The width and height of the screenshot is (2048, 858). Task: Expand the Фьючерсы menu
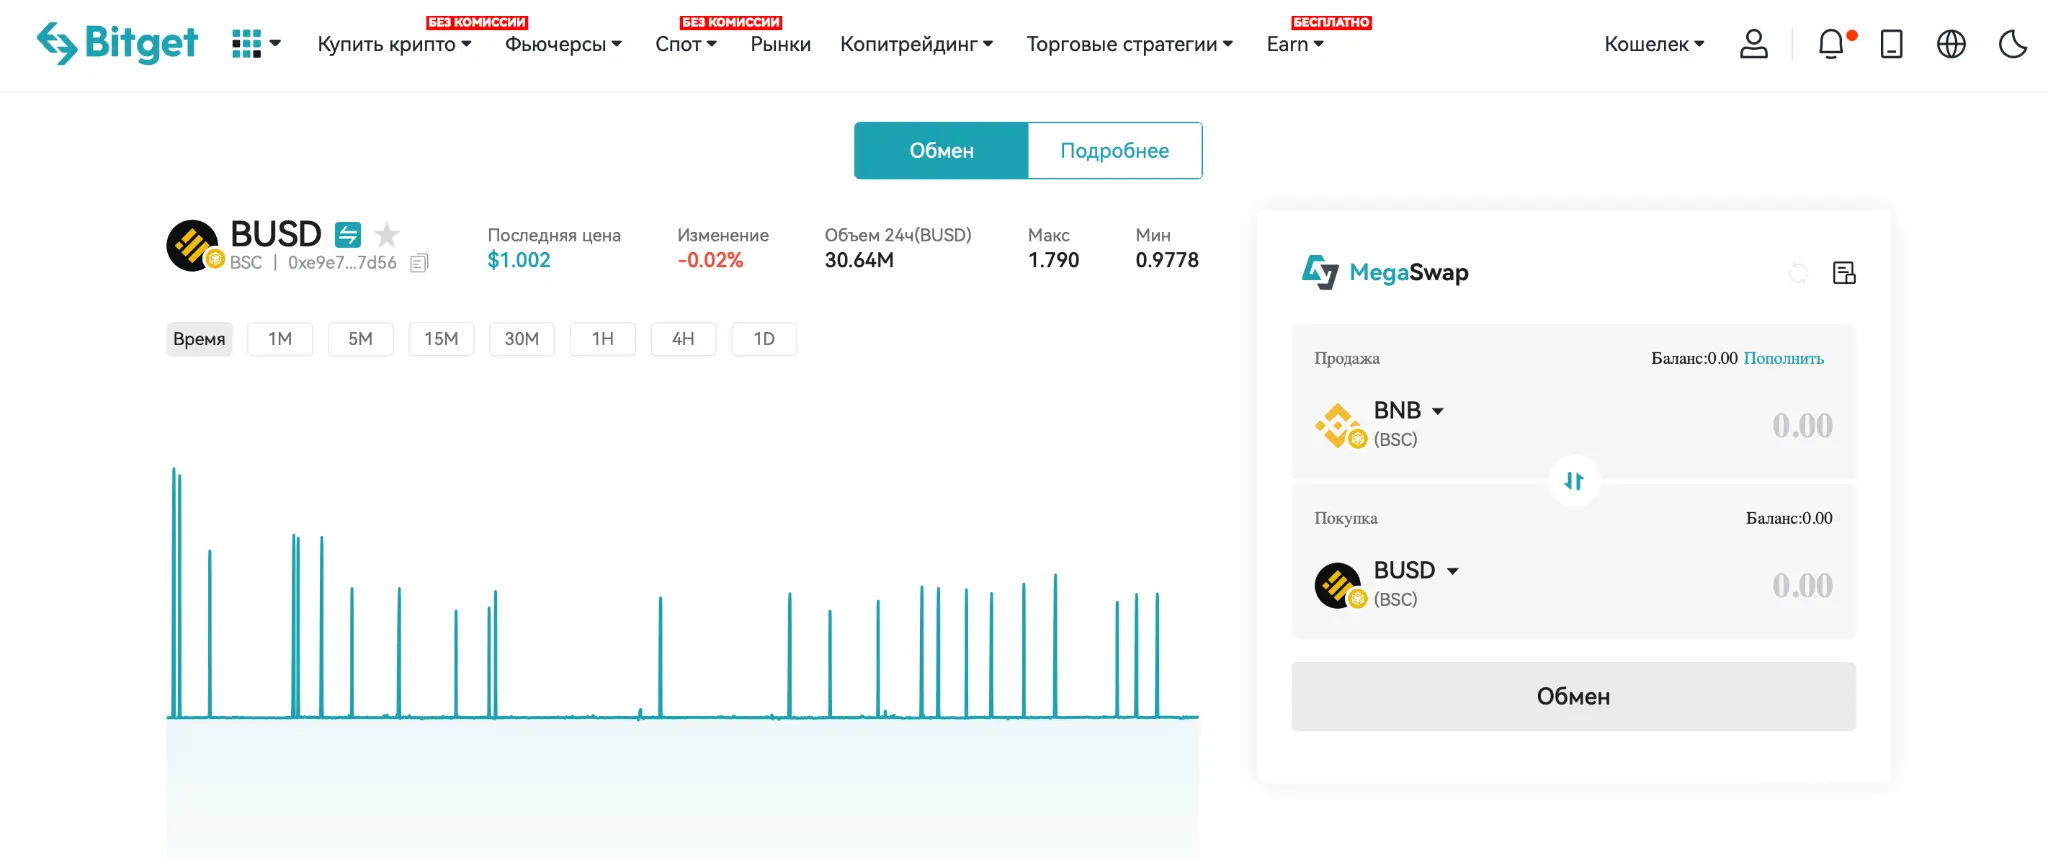pyautogui.click(x=563, y=44)
